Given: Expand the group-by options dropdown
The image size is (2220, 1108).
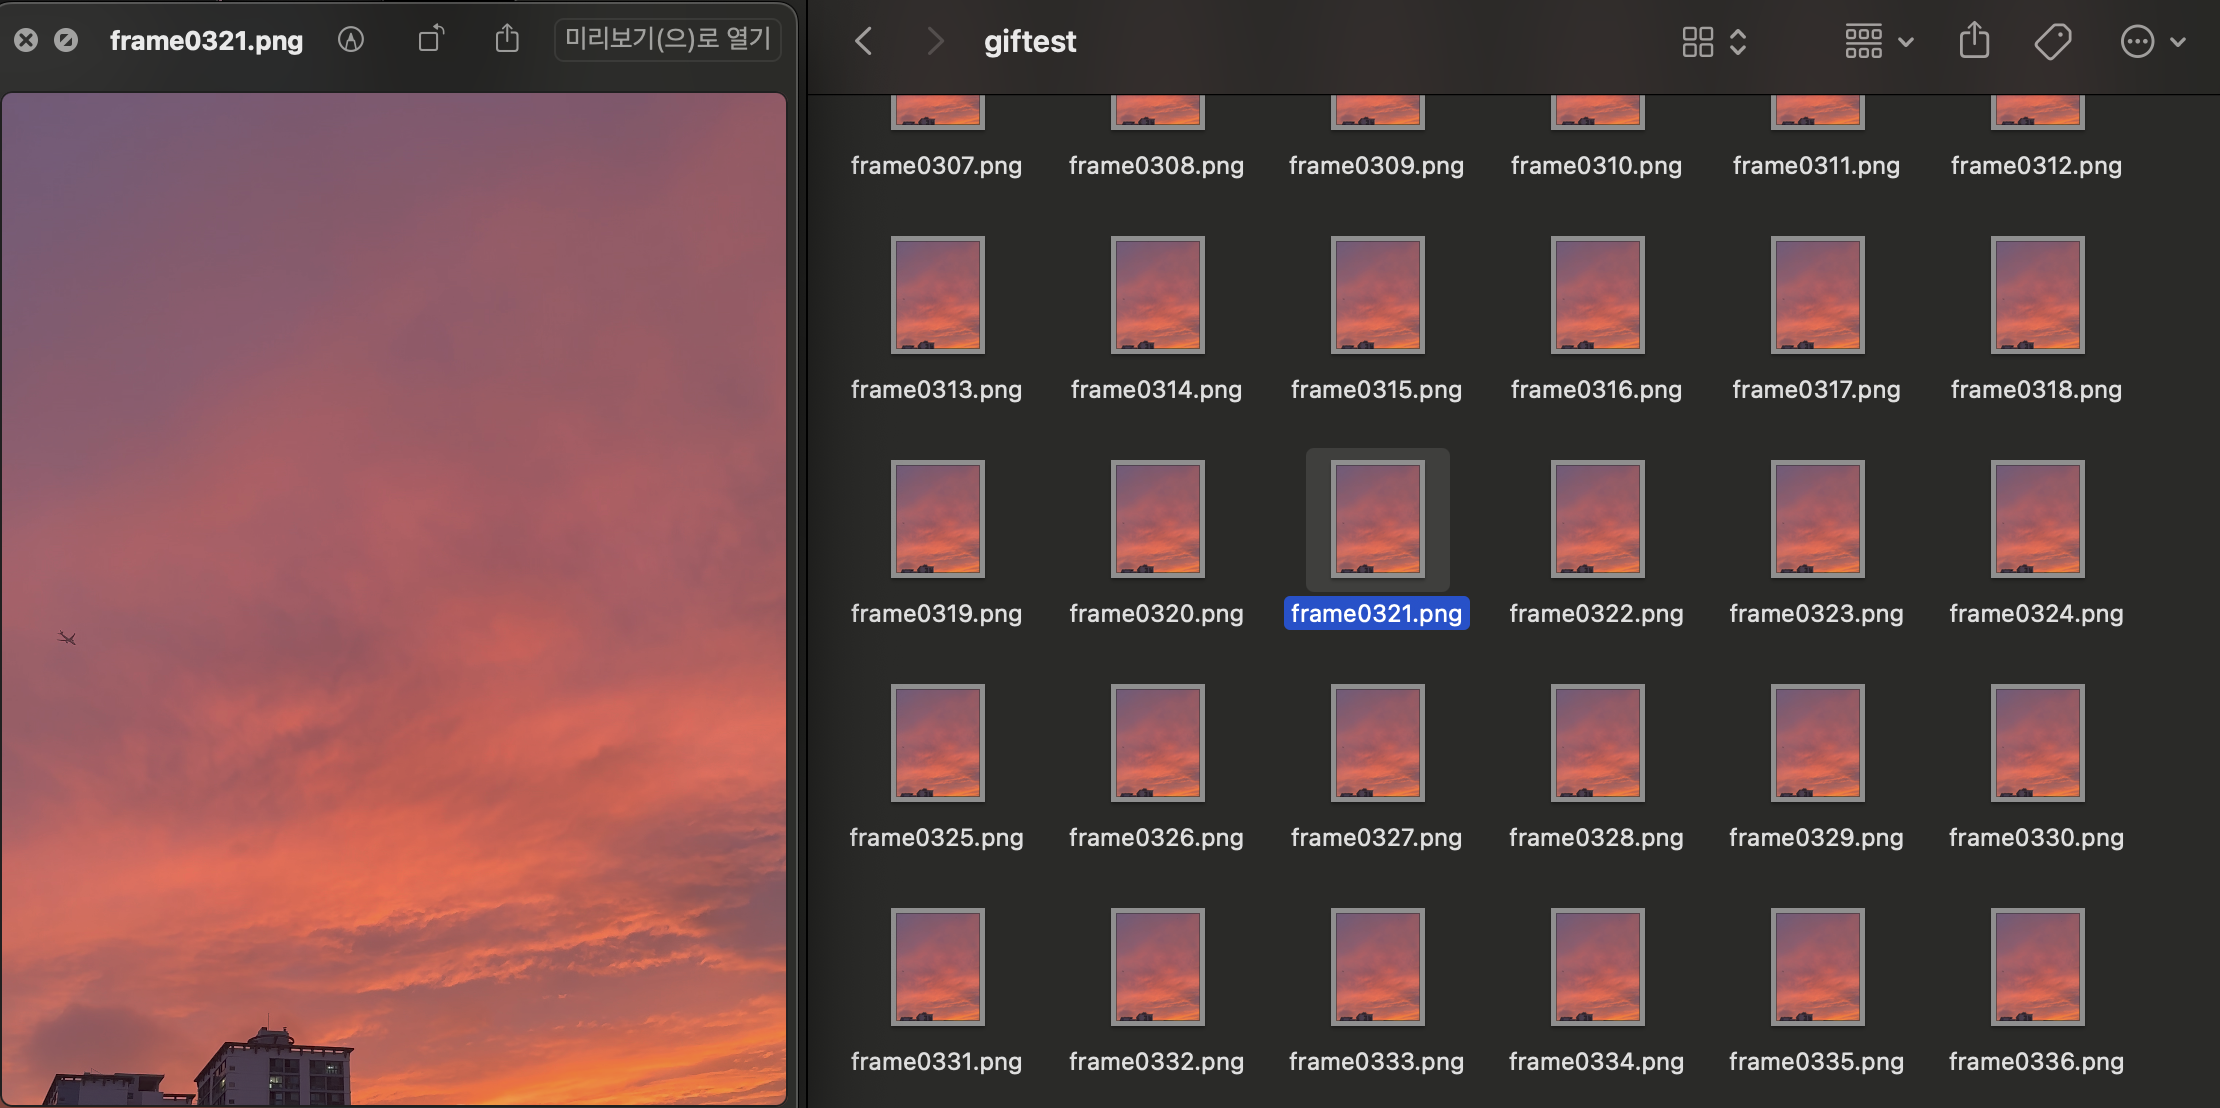Looking at the screenshot, I should pos(1879,41).
